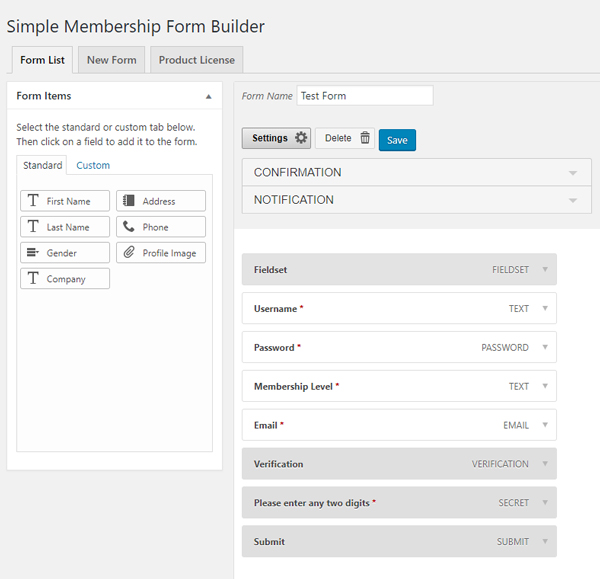Open the Product License tab
This screenshot has height=579, width=600.
coord(196,60)
